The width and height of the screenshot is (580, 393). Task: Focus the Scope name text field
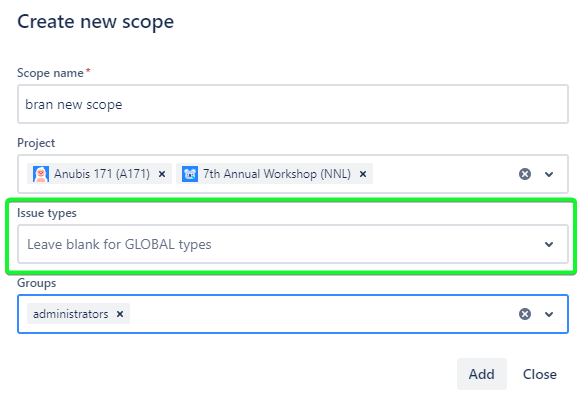pyautogui.click(x=293, y=104)
